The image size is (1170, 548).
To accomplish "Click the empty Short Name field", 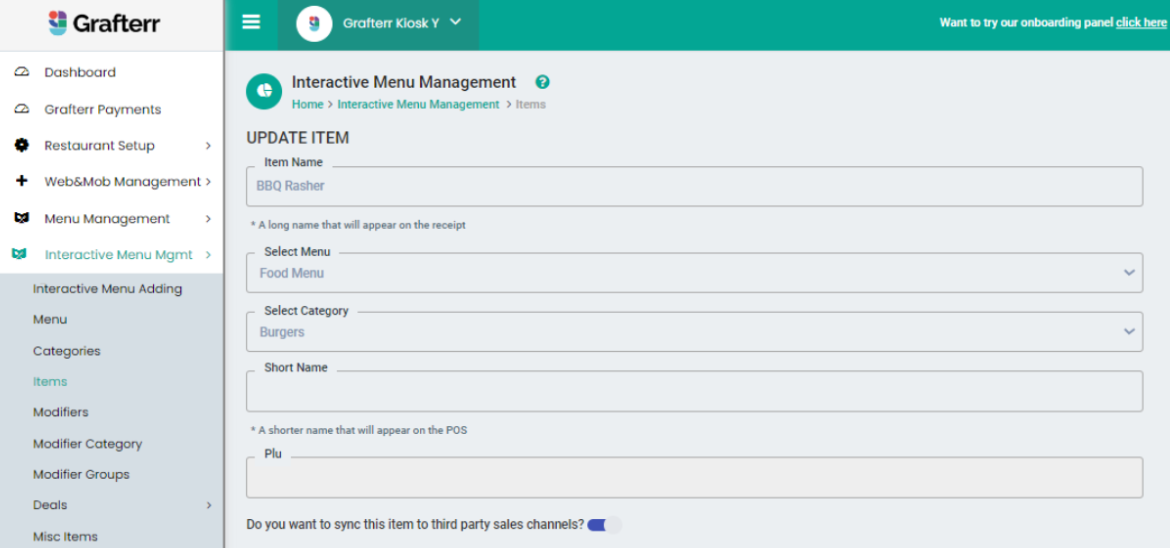I will pyautogui.click(x=694, y=390).
